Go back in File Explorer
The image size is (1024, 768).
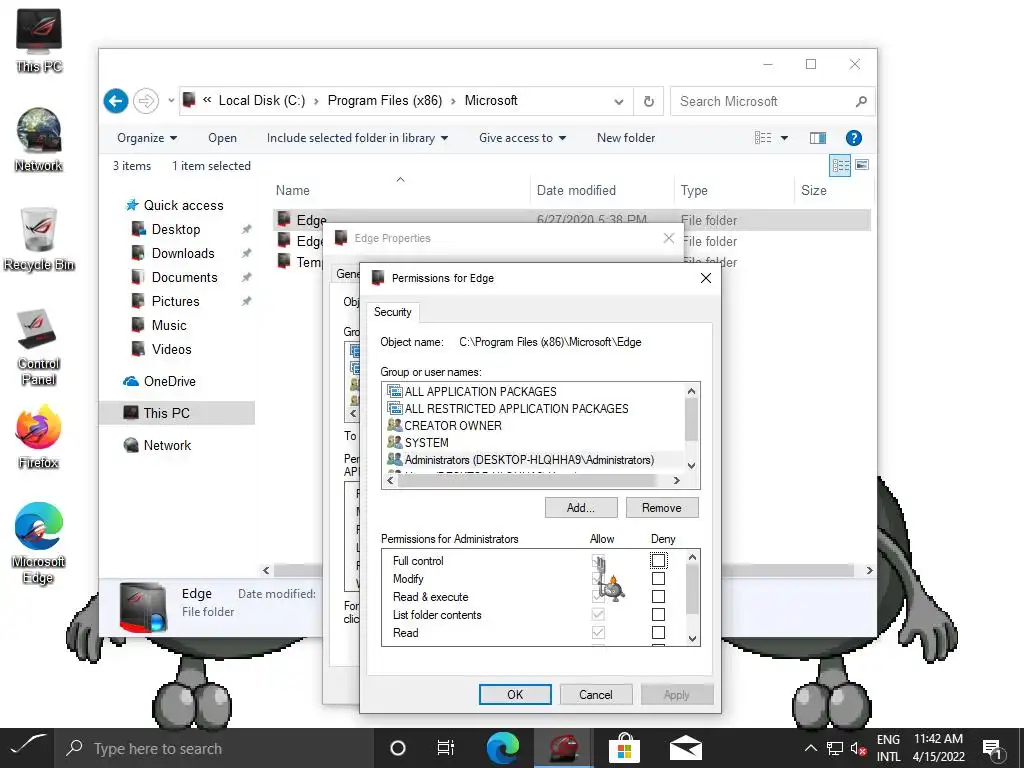(x=116, y=101)
